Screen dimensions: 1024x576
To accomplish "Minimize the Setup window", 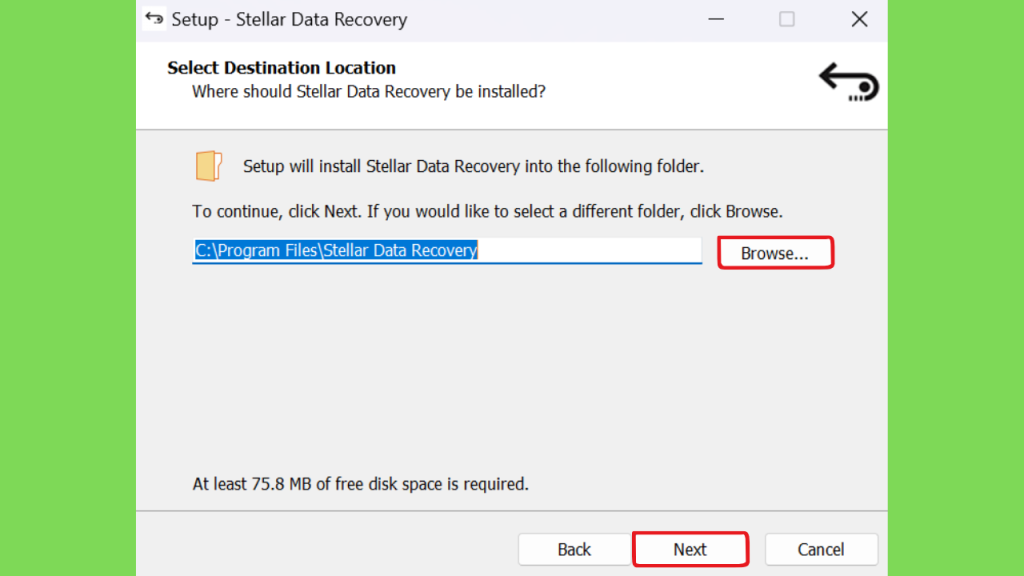I will click(x=716, y=19).
